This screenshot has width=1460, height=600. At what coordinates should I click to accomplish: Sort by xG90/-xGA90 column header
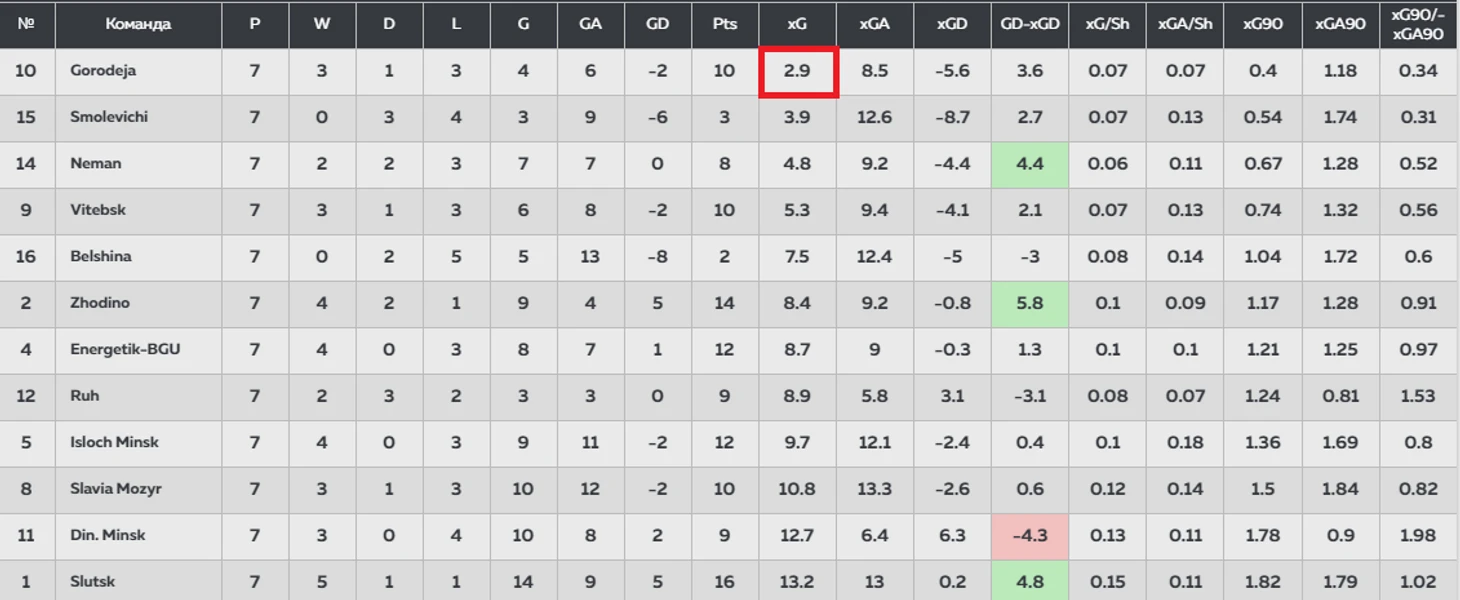[1418, 24]
